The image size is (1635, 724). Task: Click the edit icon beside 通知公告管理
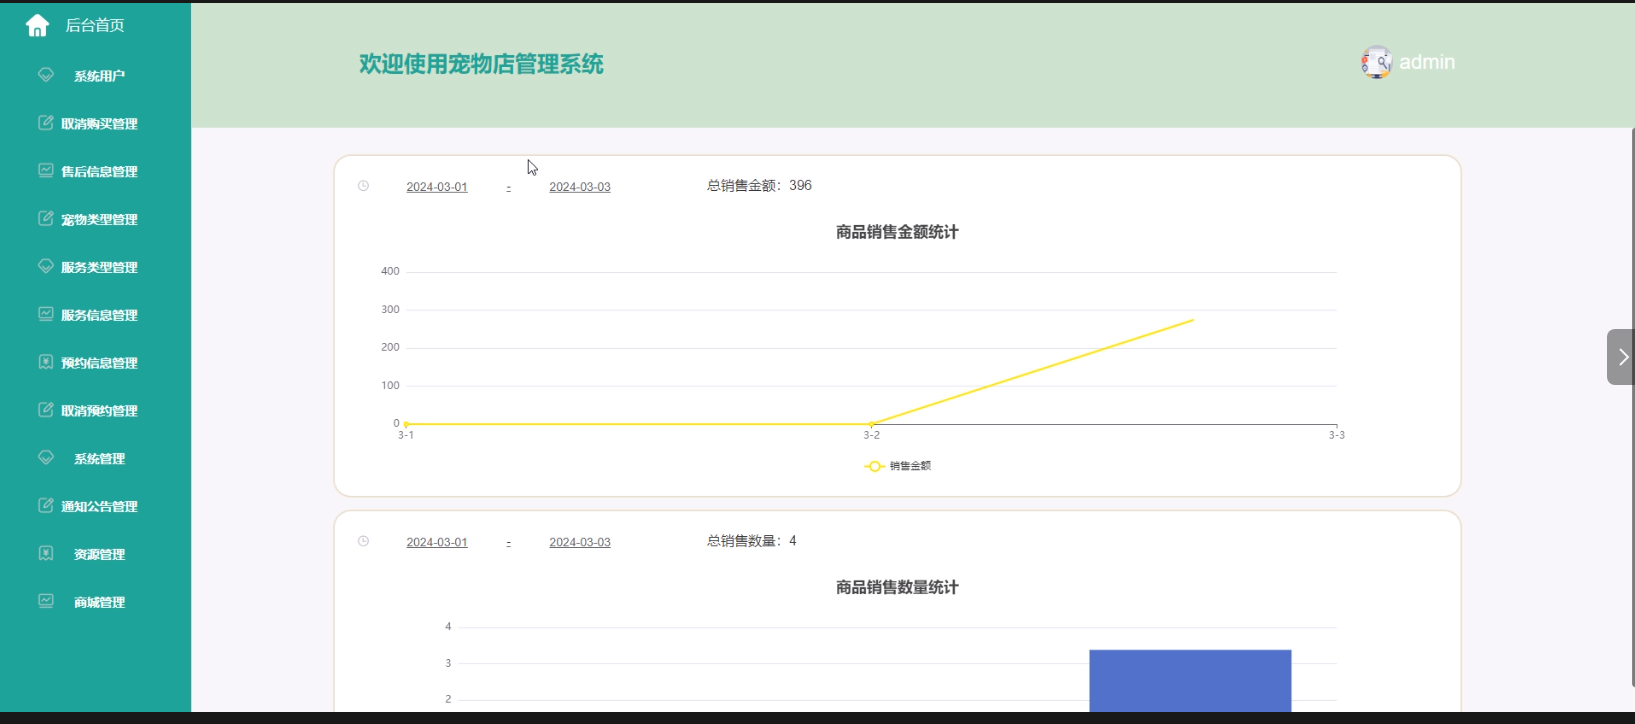point(46,506)
